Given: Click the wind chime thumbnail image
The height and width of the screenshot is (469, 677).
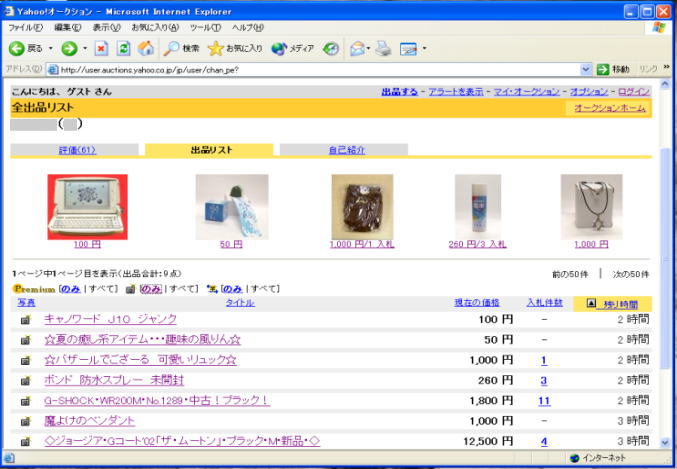Looking at the screenshot, I should pos(232,207).
